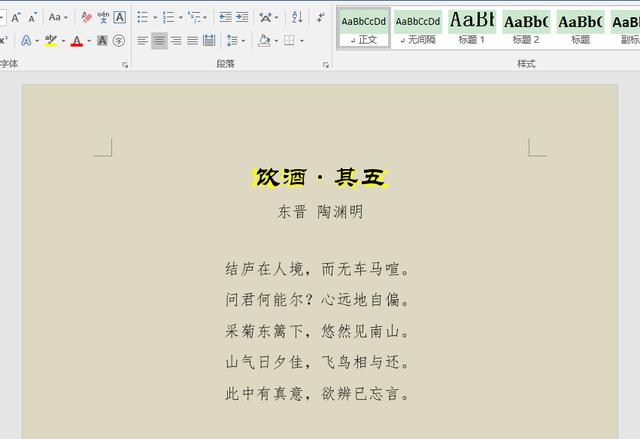This screenshot has width=640, height=439.
Task: Apply phonetic guide (wén) to text
Action: [x=103, y=17]
